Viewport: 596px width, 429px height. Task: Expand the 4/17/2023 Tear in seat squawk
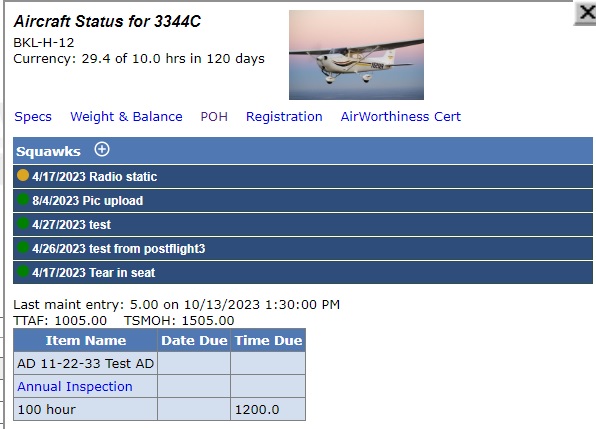(x=303, y=272)
